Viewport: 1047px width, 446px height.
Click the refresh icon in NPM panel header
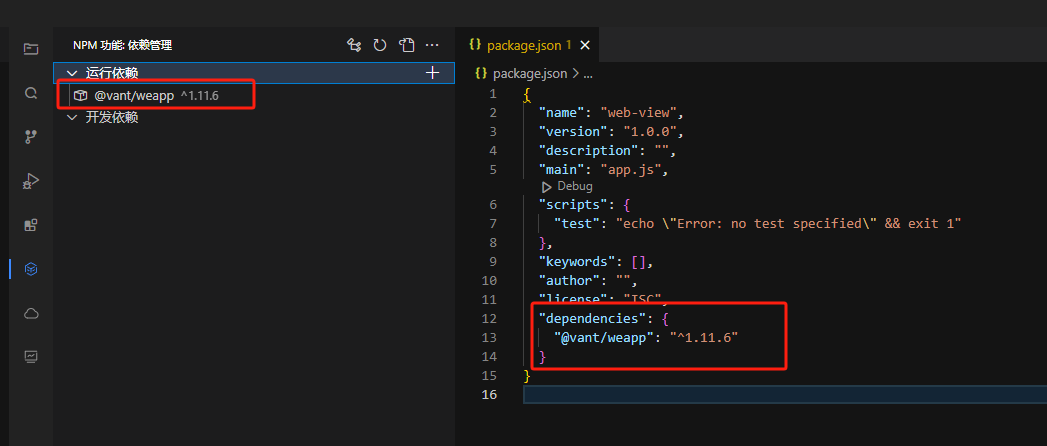tap(380, 45)
